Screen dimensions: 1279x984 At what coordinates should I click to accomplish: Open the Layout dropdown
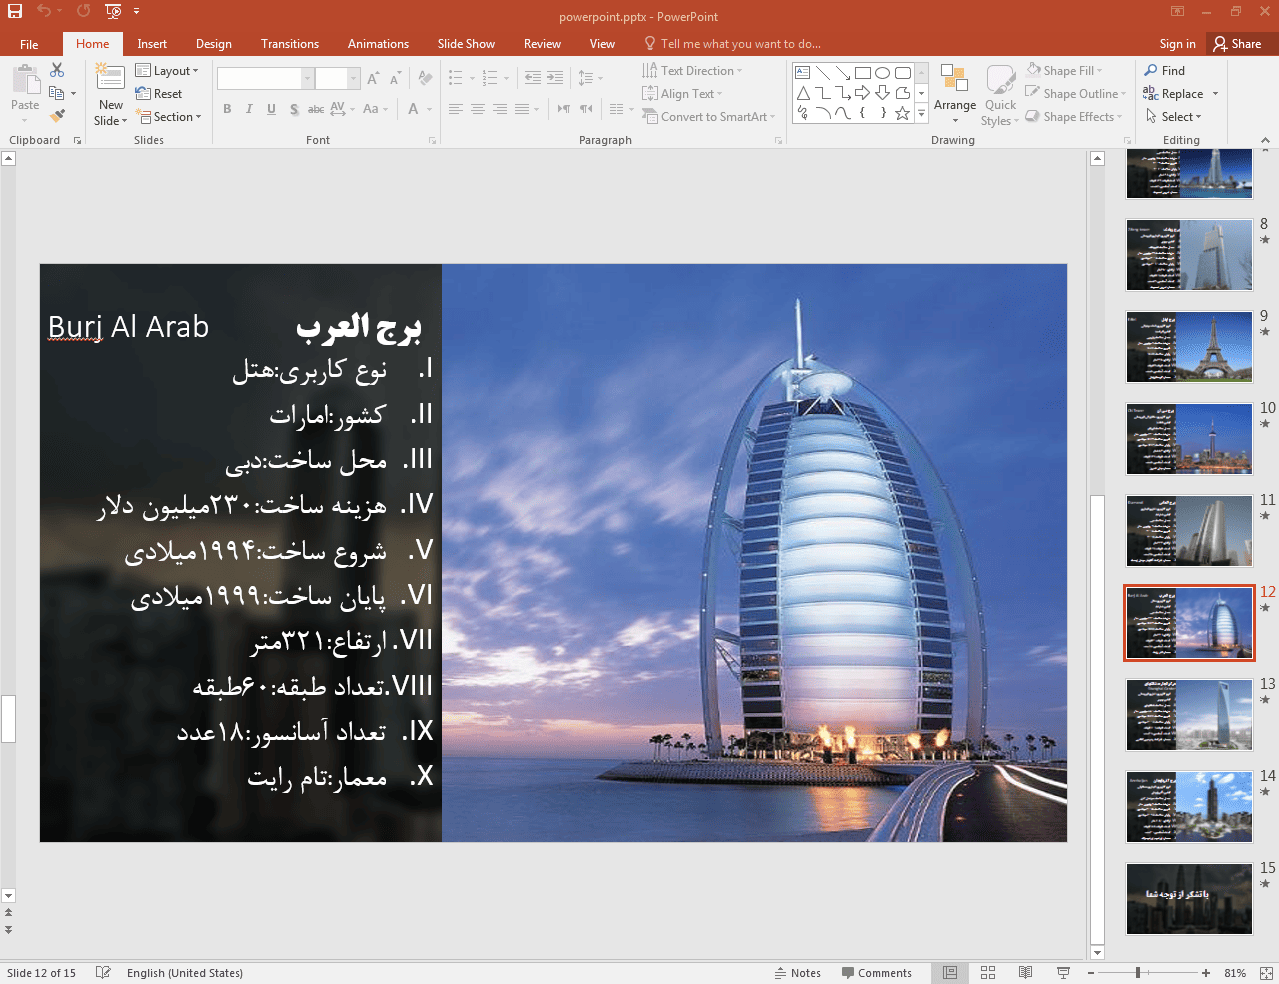click(167, 71)
